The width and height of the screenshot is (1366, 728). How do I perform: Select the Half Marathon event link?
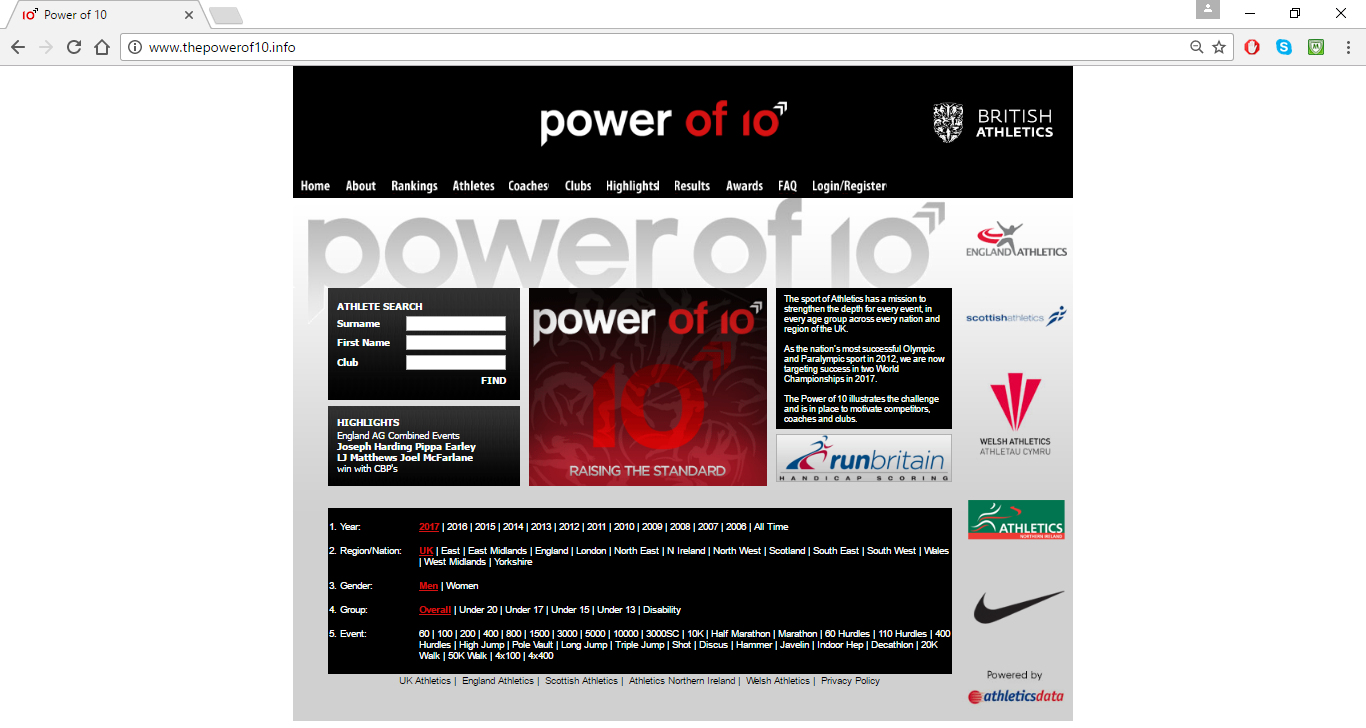tap(741, 634)
